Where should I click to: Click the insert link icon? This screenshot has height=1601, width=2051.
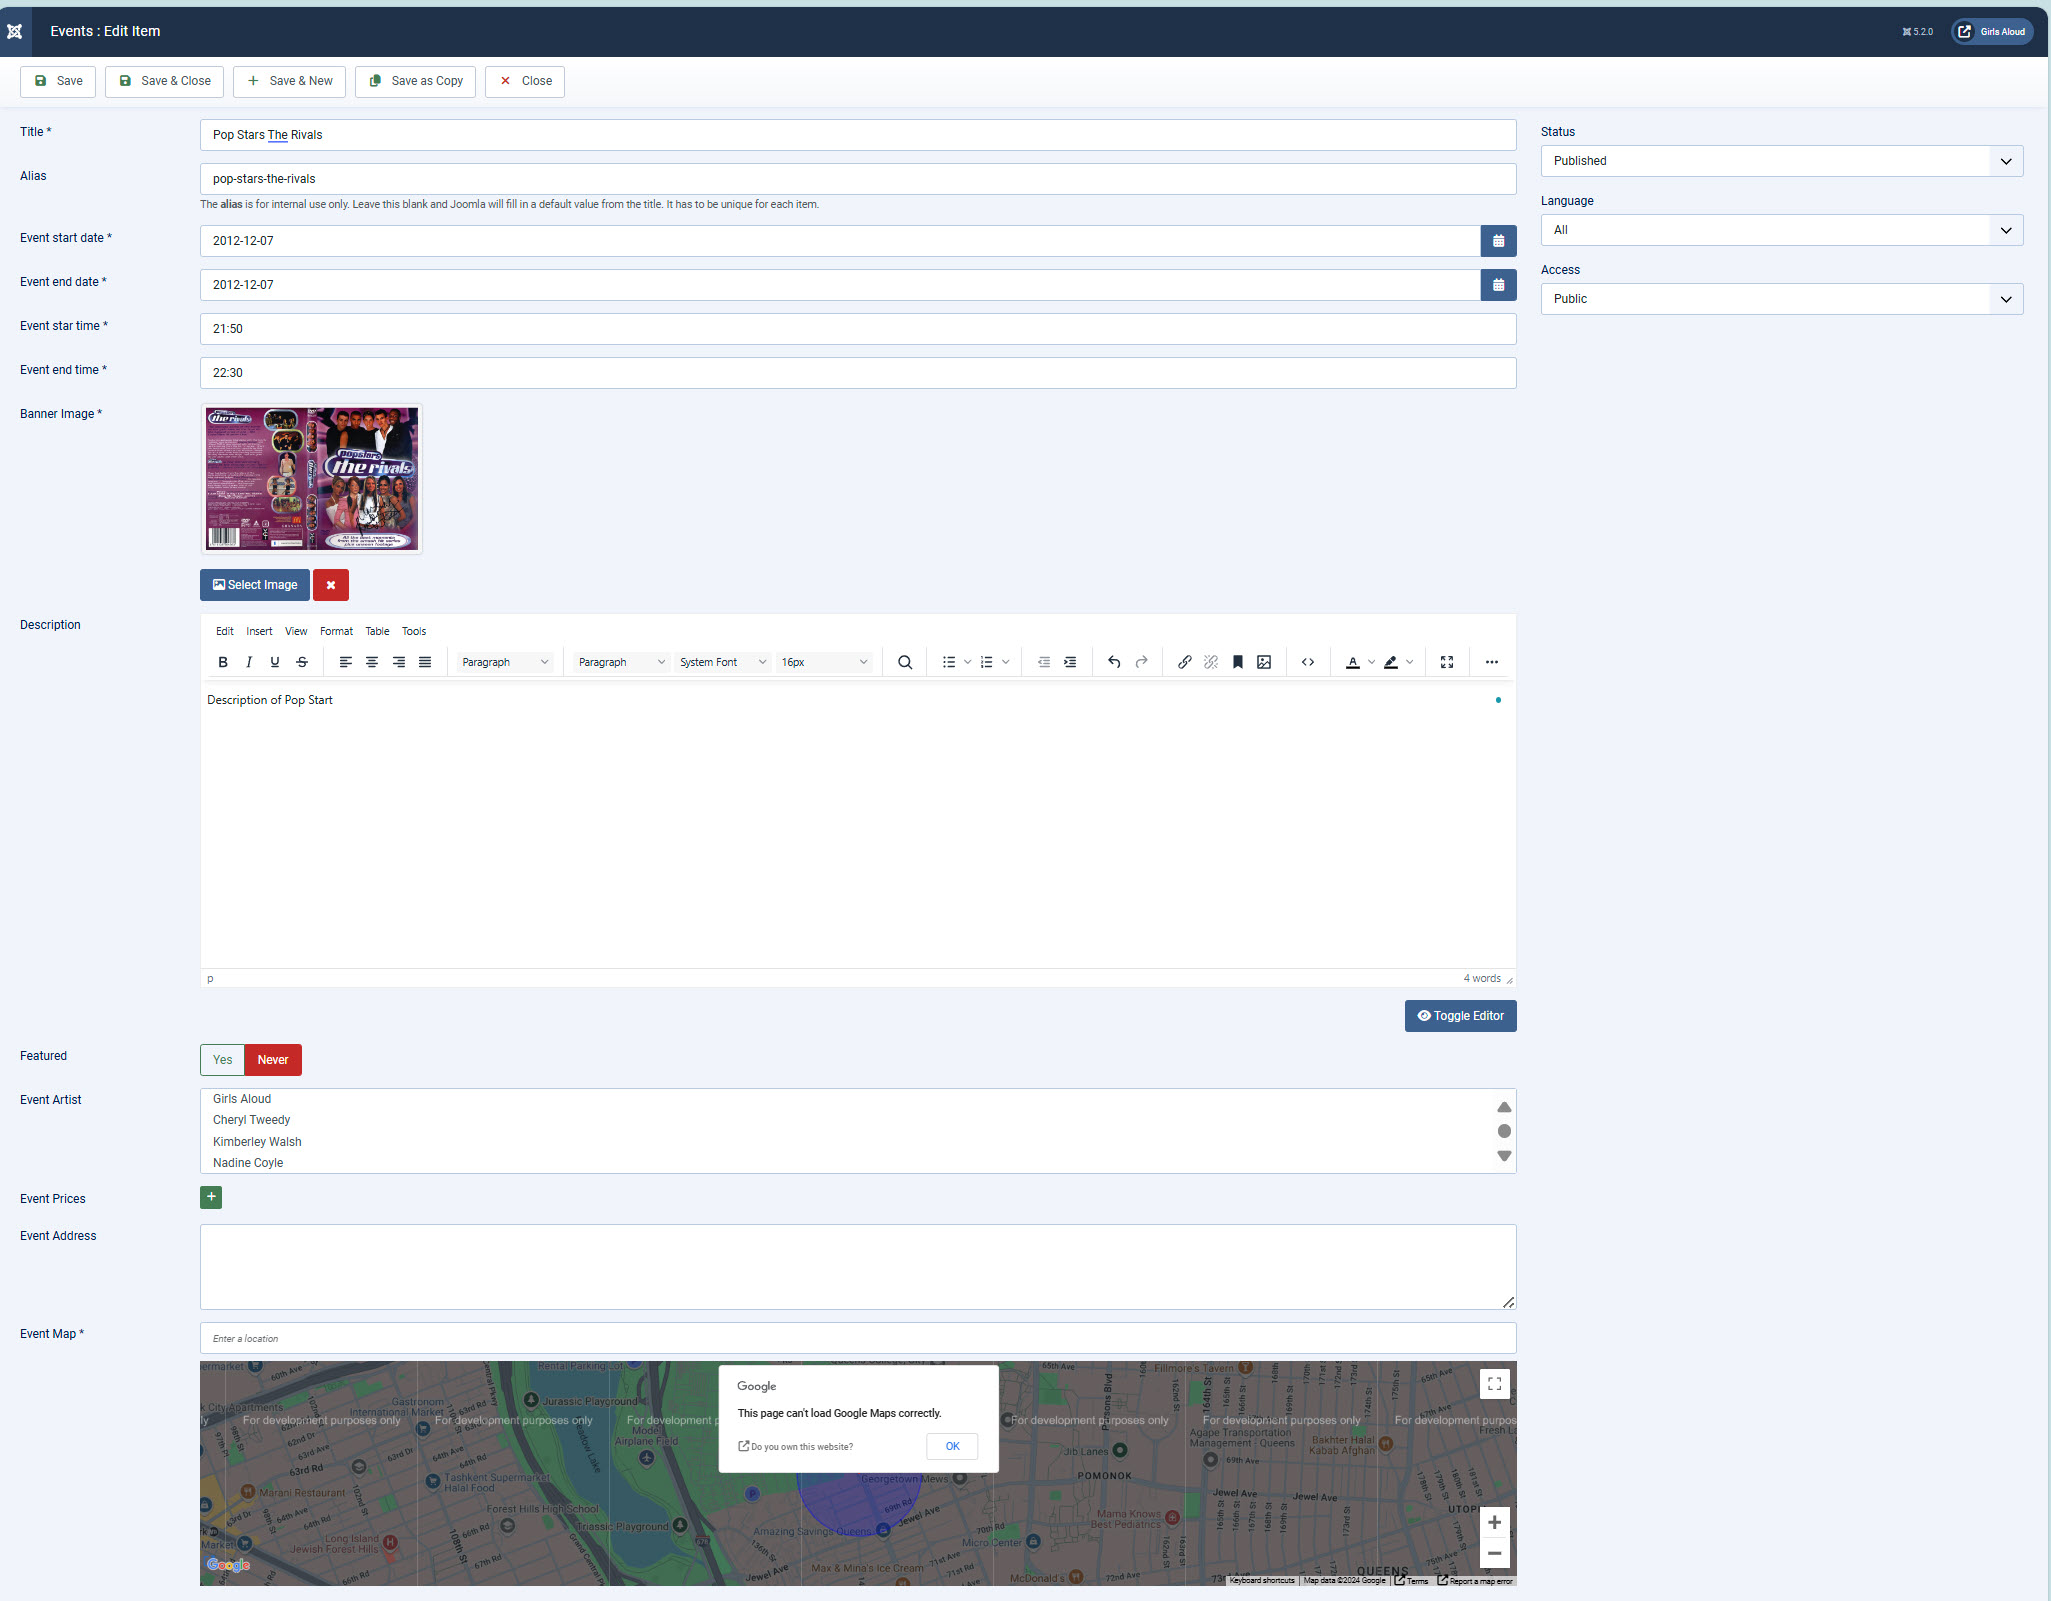[x=1184, y=662]
